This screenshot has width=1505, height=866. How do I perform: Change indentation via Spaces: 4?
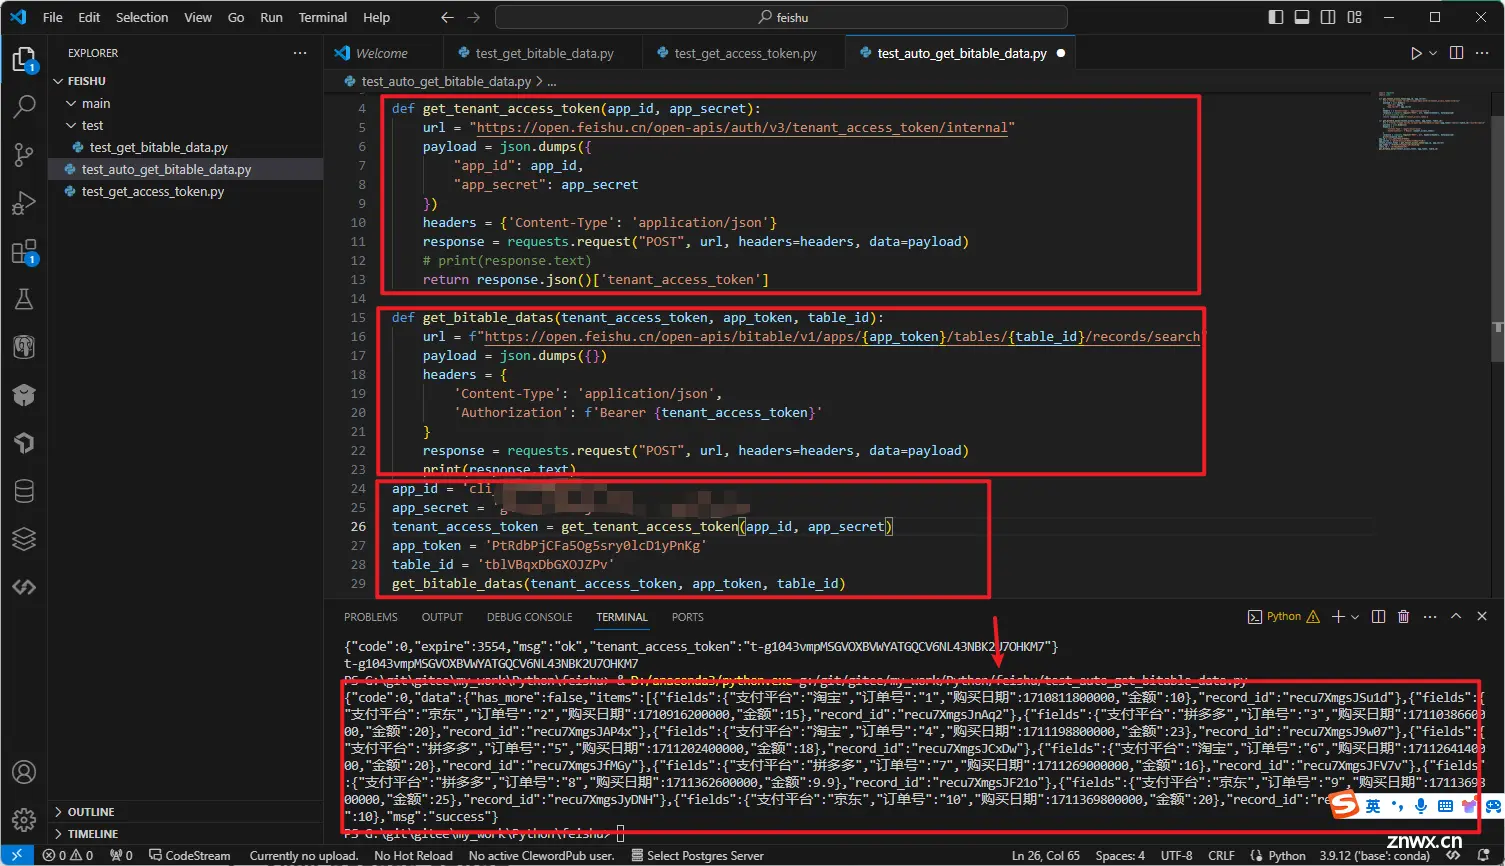pyautogui.click(x=1120, y=856)
